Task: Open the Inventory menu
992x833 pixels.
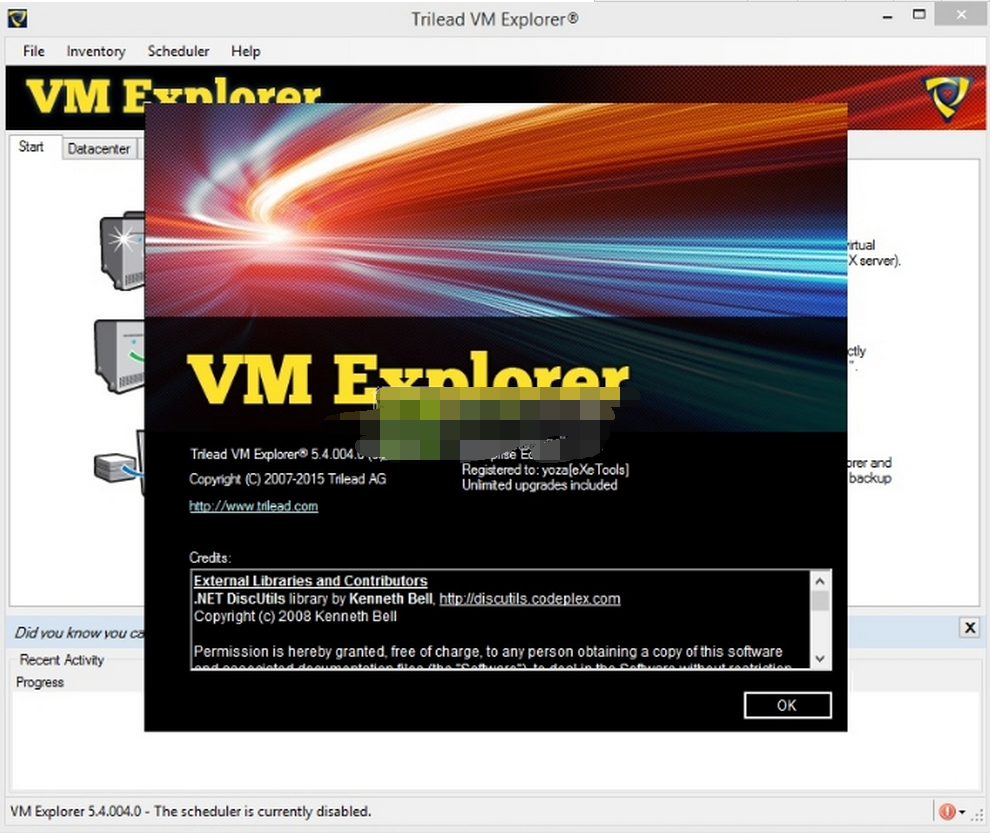Action: coord(96,51)
